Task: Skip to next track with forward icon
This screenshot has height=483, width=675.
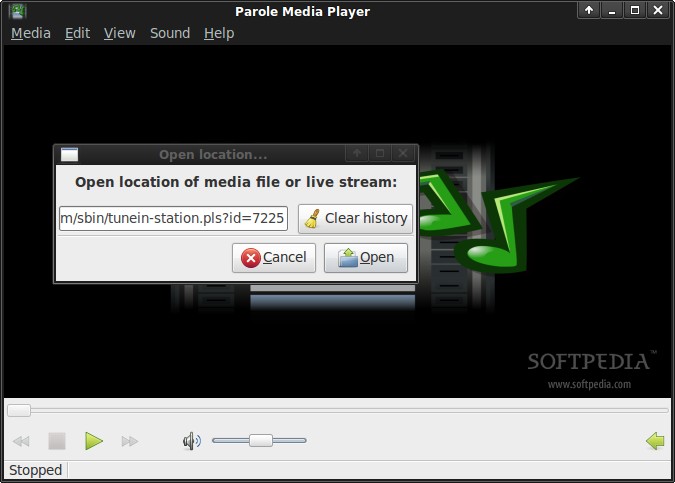Action: click(x=130, y=441)
